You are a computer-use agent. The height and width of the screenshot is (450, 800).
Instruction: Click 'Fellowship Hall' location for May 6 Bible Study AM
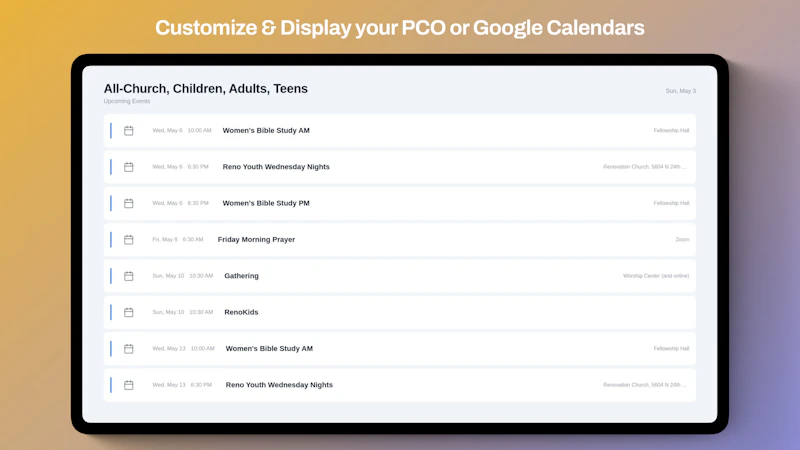pyautogui.click(x=671, y=131)
